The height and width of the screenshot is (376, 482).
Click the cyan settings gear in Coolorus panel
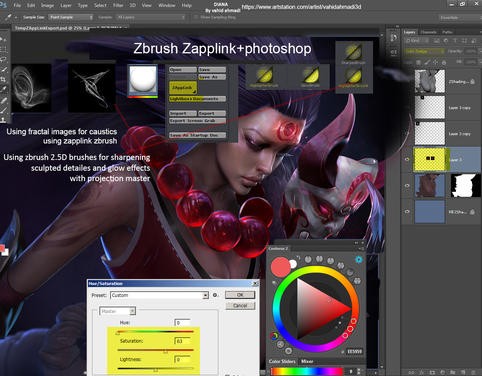point(359,259)
